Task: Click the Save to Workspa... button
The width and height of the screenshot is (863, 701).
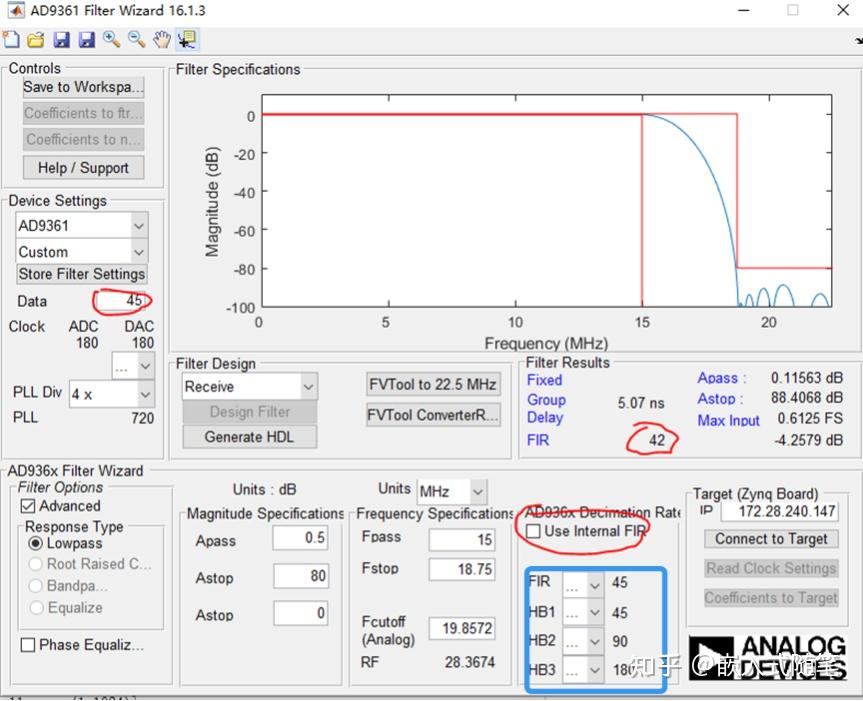Action: point(84,87)
